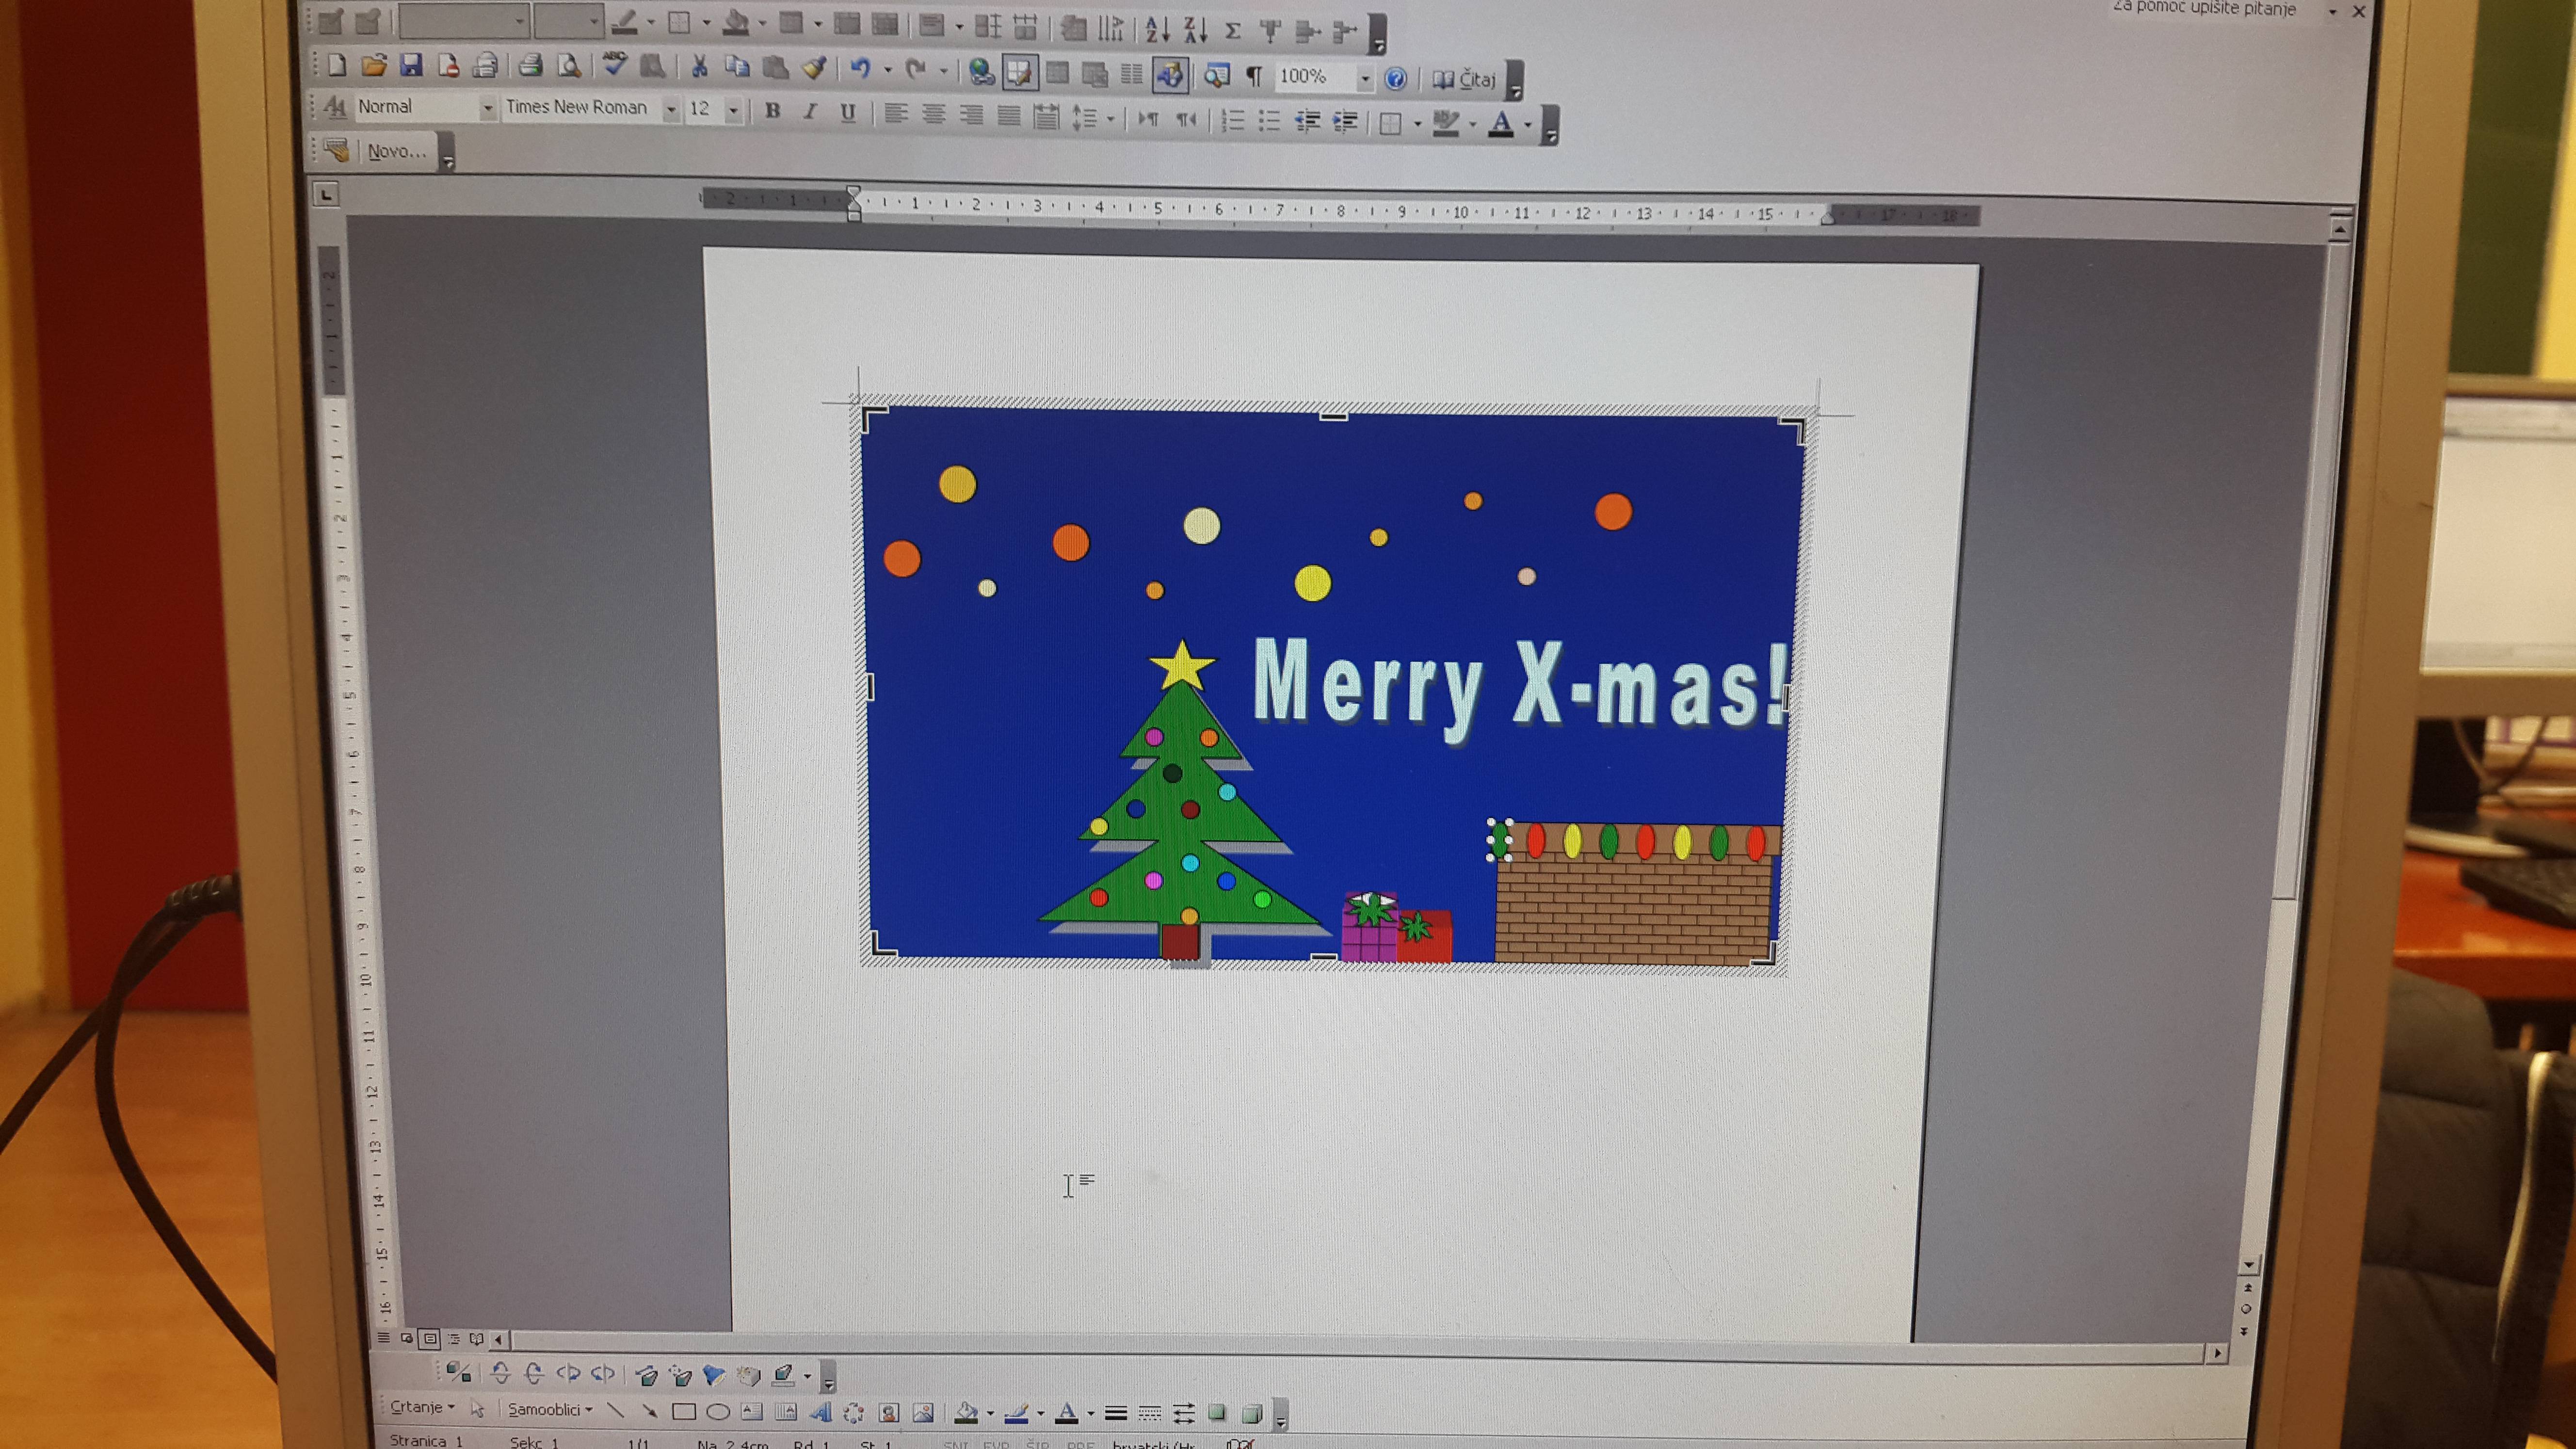
Task: Center align the text
Action: click(x=934, y=115)
